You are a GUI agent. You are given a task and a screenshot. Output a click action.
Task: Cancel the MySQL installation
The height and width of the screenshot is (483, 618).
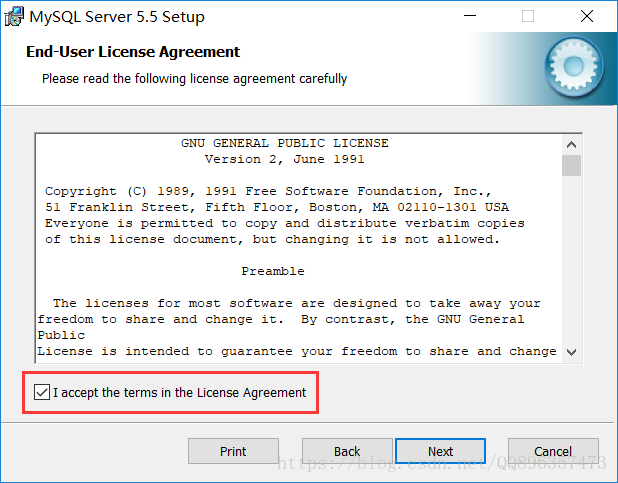(x=553, y=451)
